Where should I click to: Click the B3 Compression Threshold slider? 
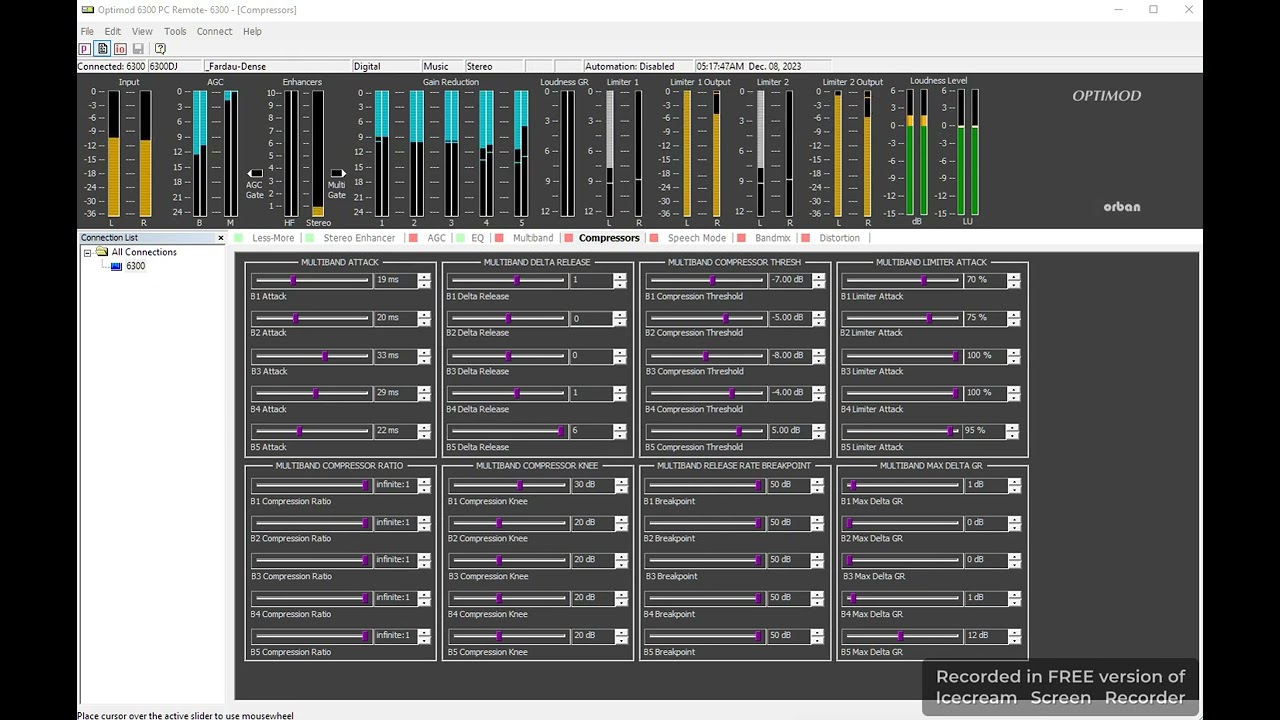705,356
